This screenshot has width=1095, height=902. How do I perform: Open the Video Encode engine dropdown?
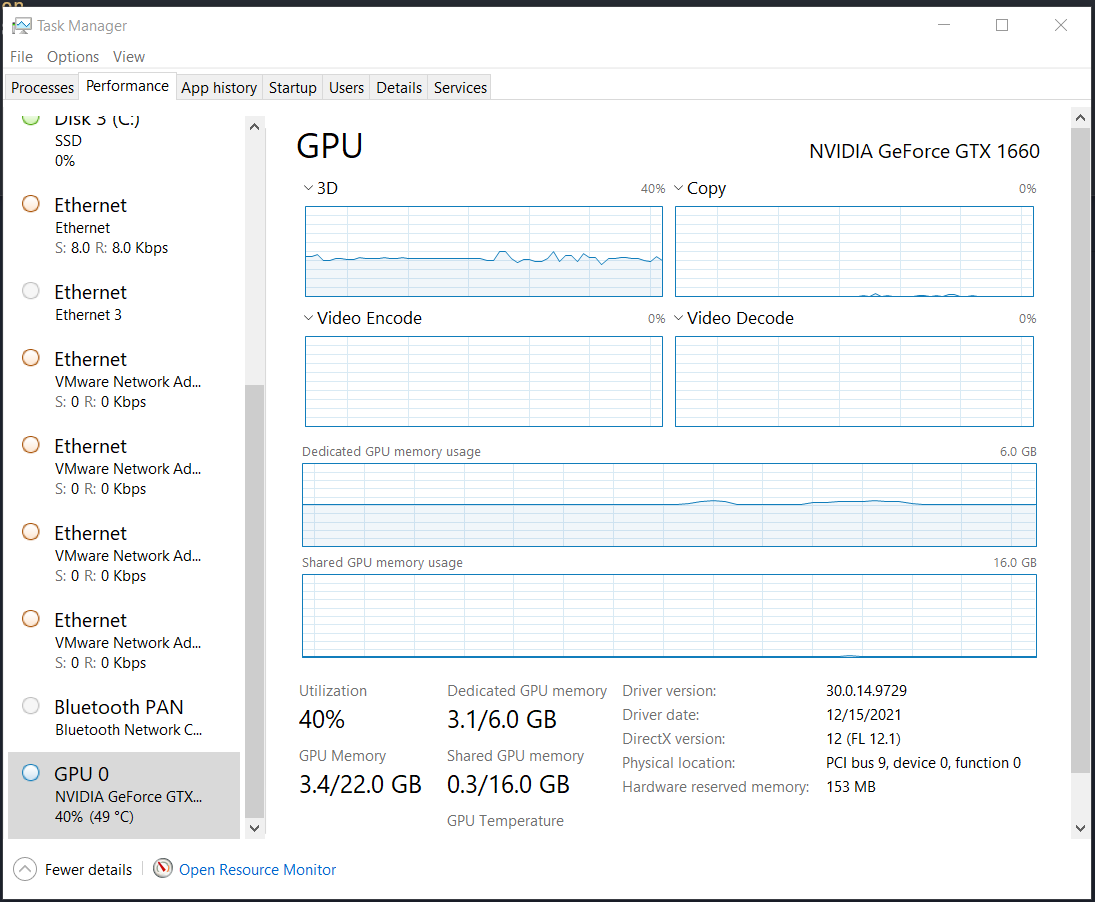tap(308, 318)
